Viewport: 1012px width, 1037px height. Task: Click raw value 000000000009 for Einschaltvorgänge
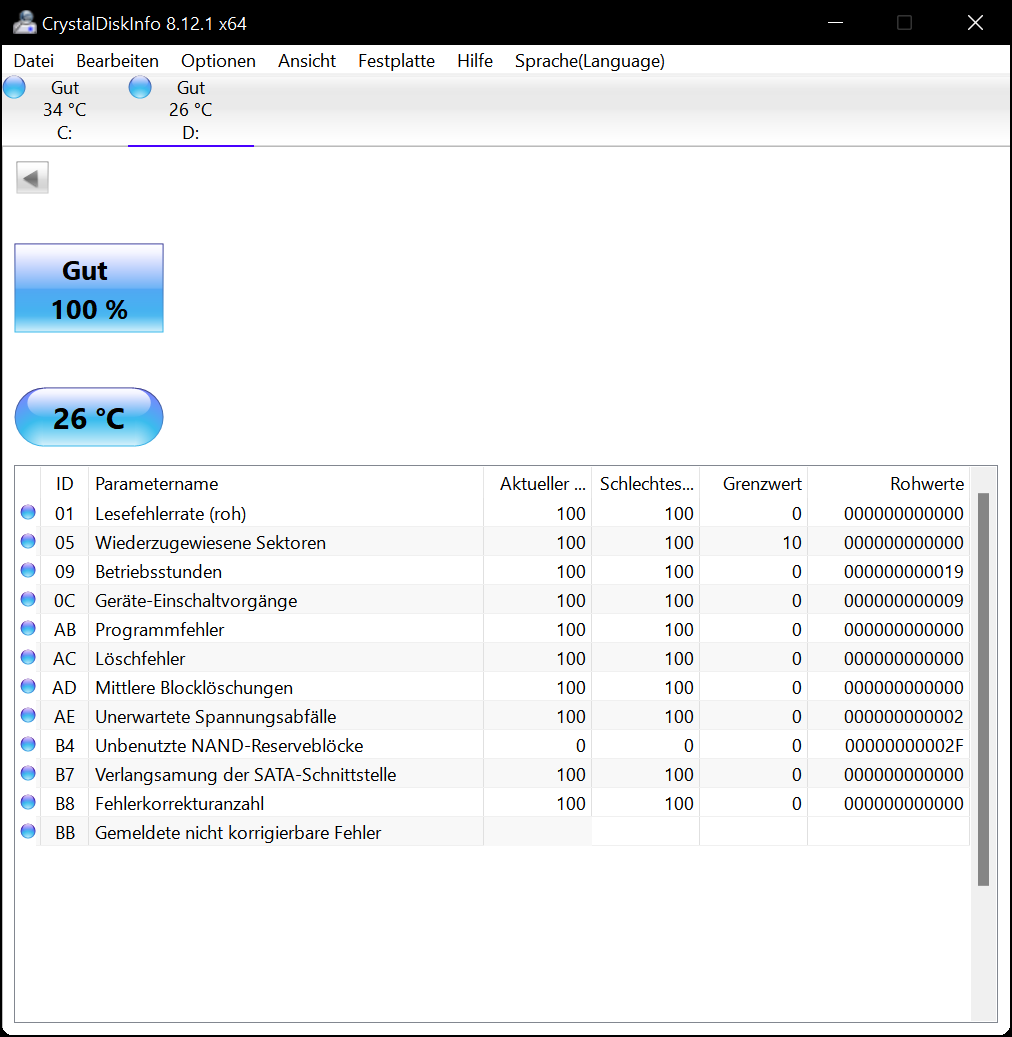[904, 601]
